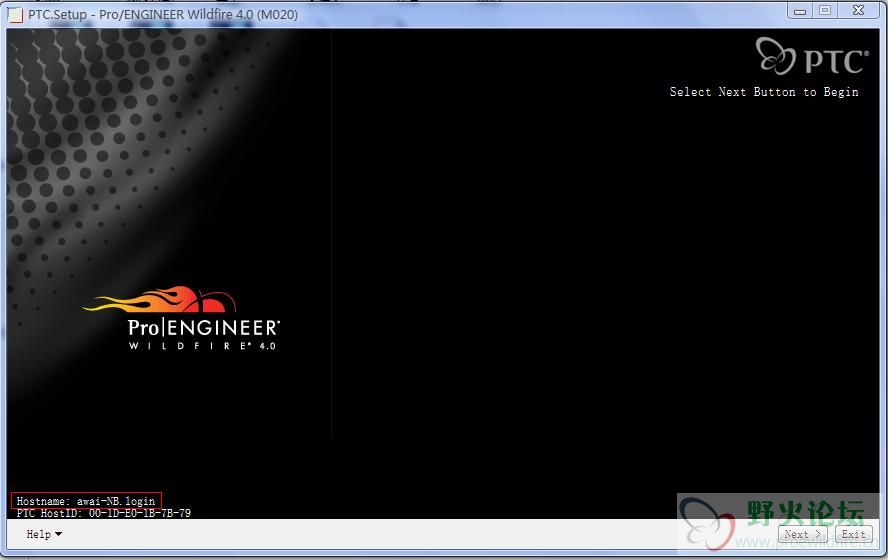Click the Next button to begin setup

pos(802,534)
